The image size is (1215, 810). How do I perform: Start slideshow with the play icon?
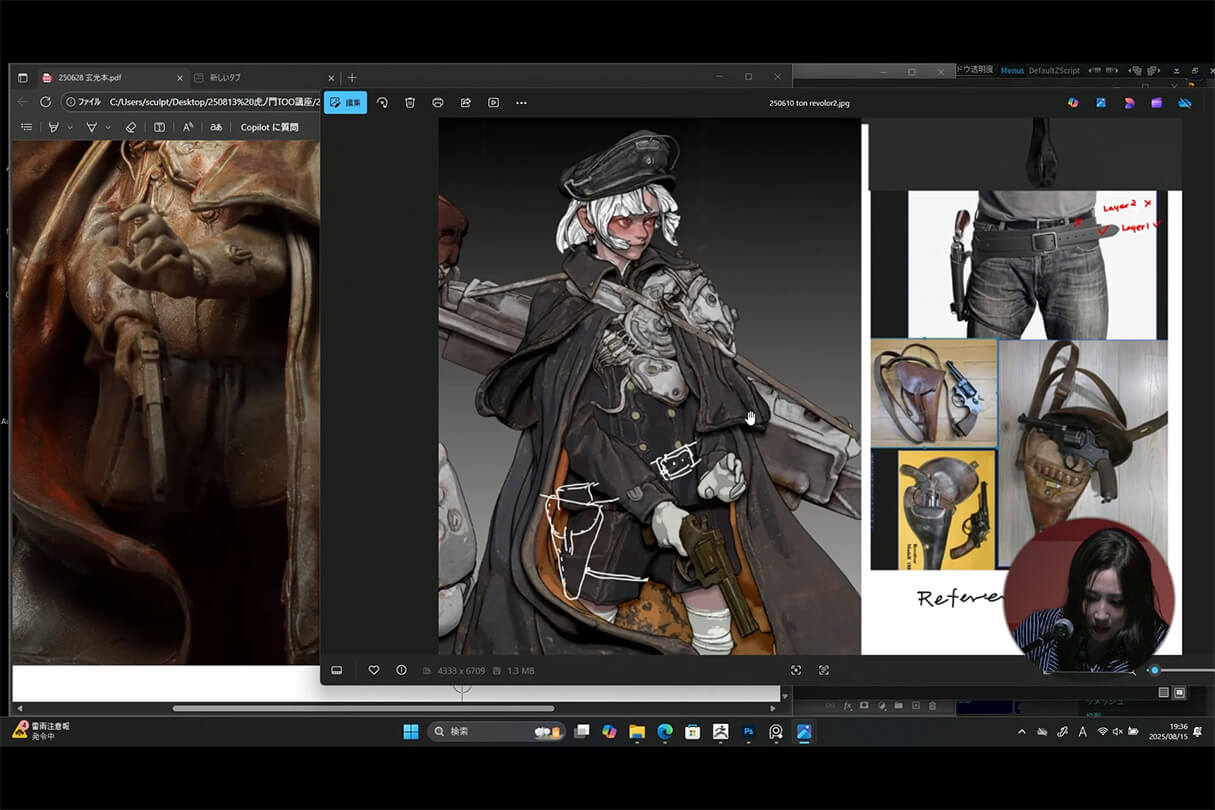point(493,103)
